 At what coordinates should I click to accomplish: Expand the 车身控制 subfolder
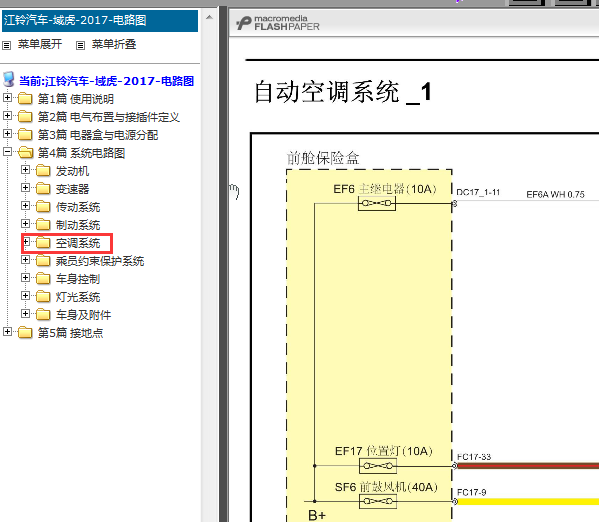tap(25, 277)
